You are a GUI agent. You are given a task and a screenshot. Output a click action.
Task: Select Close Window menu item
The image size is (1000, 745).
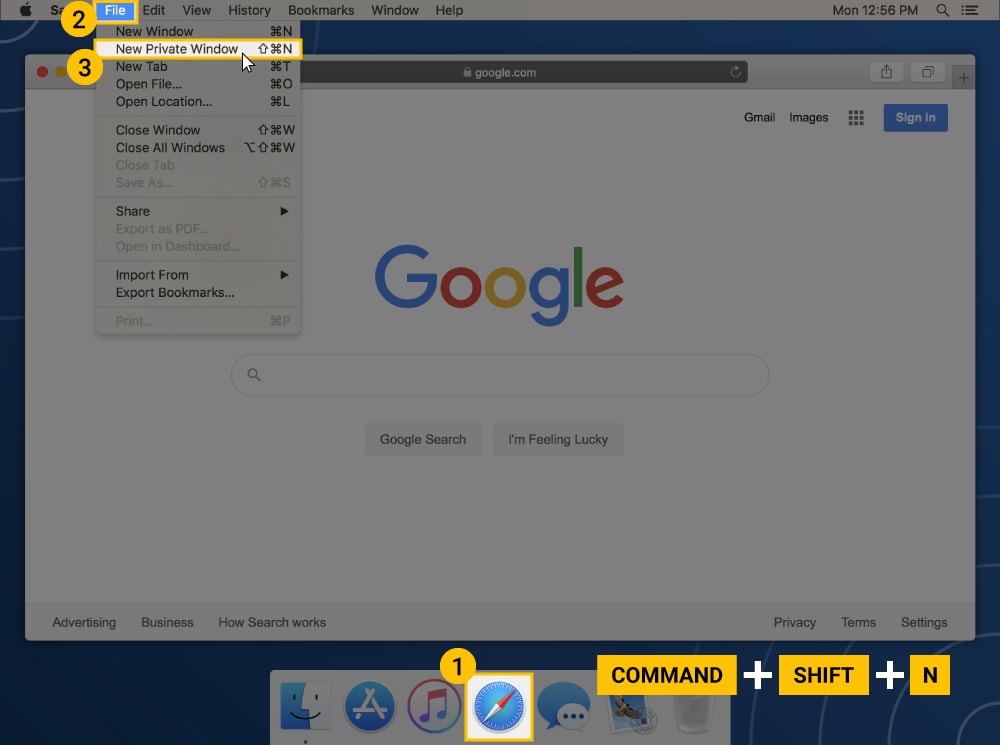pyautogui.click(x=198, y=130)
